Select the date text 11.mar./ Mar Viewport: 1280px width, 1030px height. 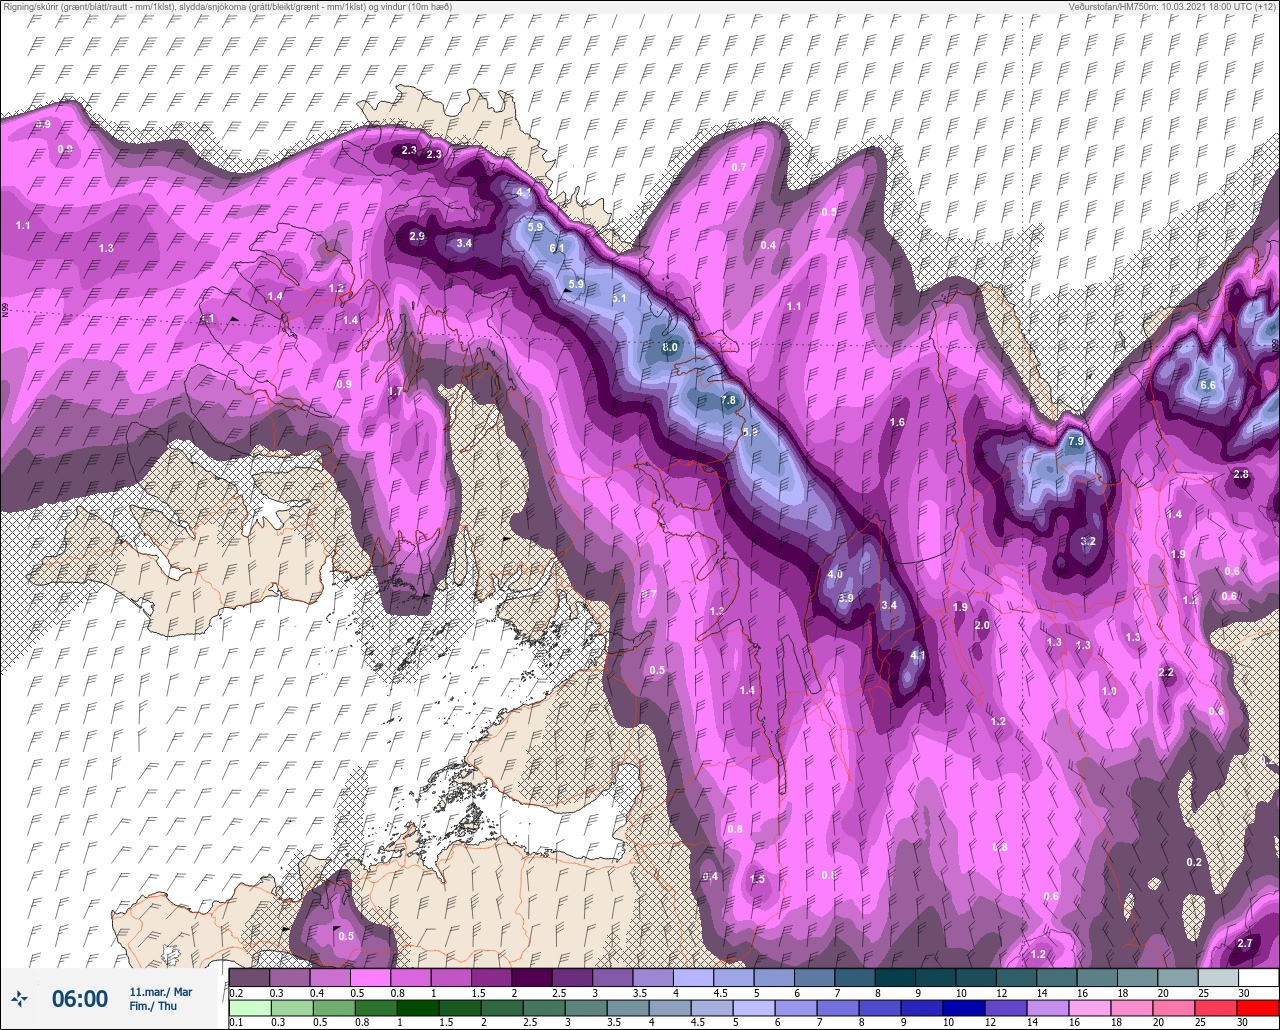[161, 992]
